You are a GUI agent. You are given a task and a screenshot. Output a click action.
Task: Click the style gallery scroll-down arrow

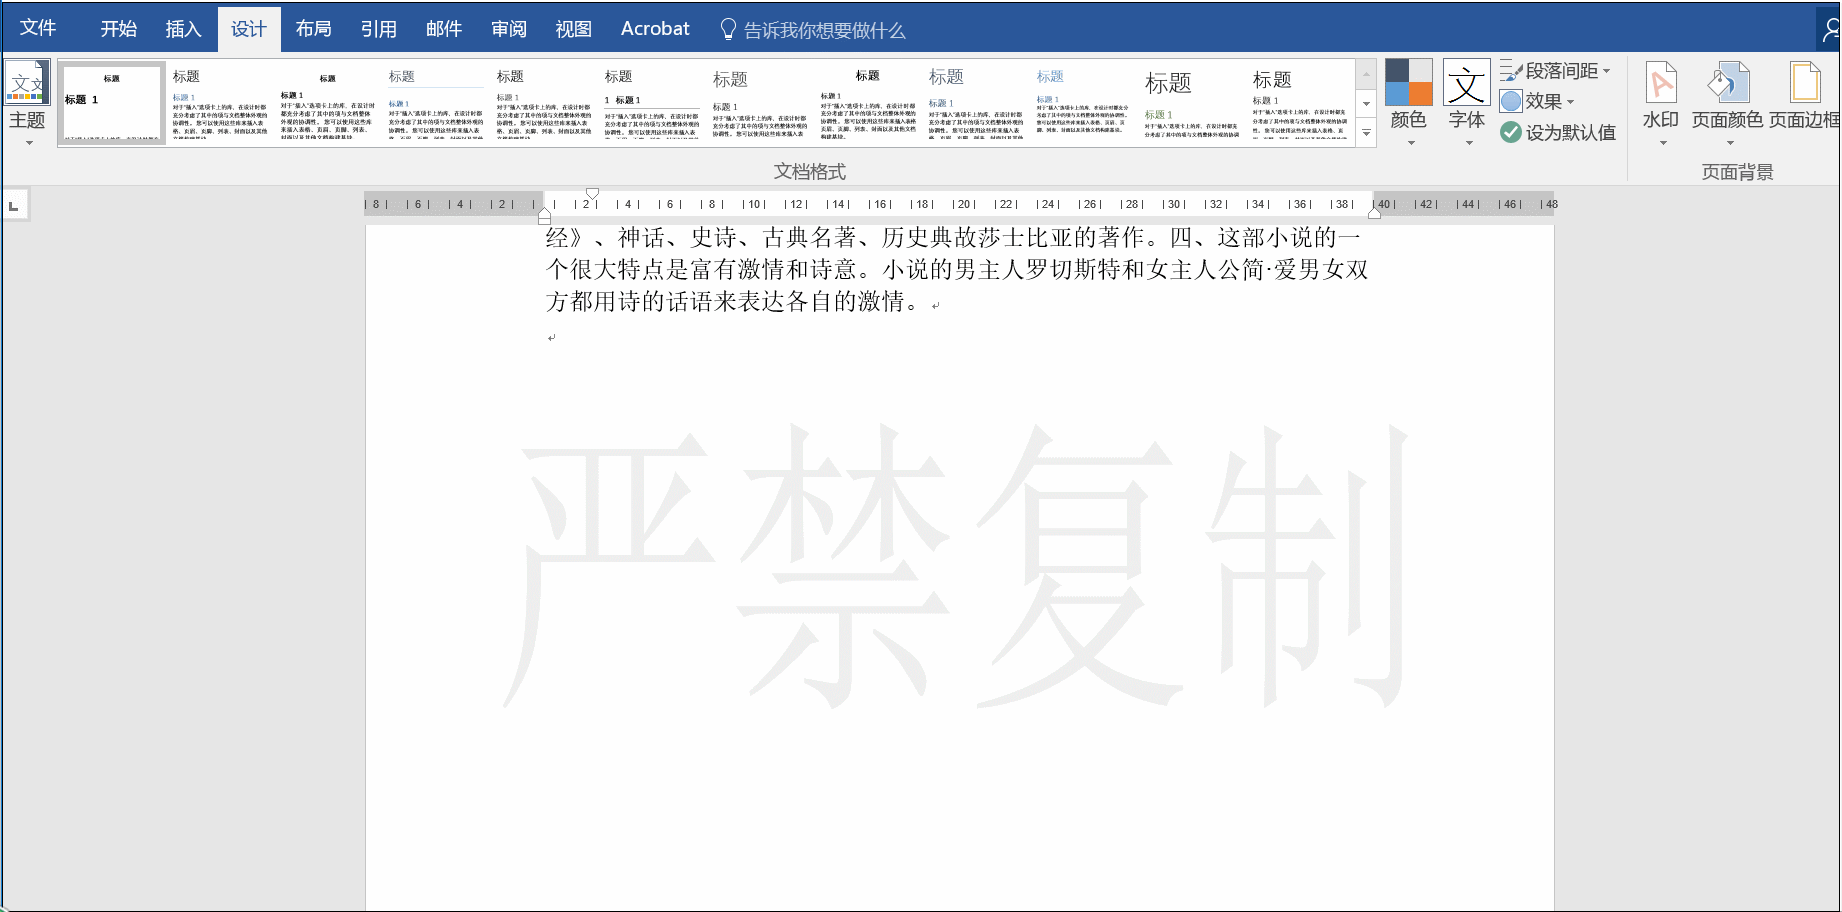coord(1366,103)
